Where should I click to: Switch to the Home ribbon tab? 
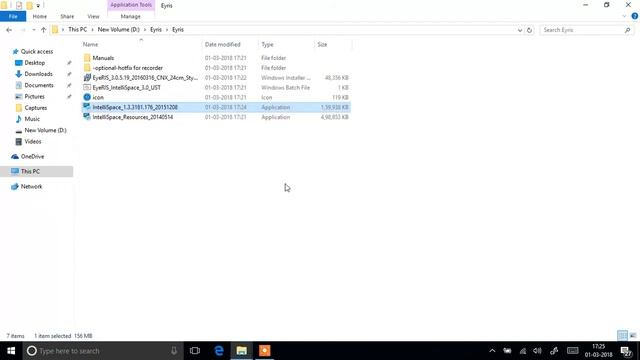[x=40, y=16]
